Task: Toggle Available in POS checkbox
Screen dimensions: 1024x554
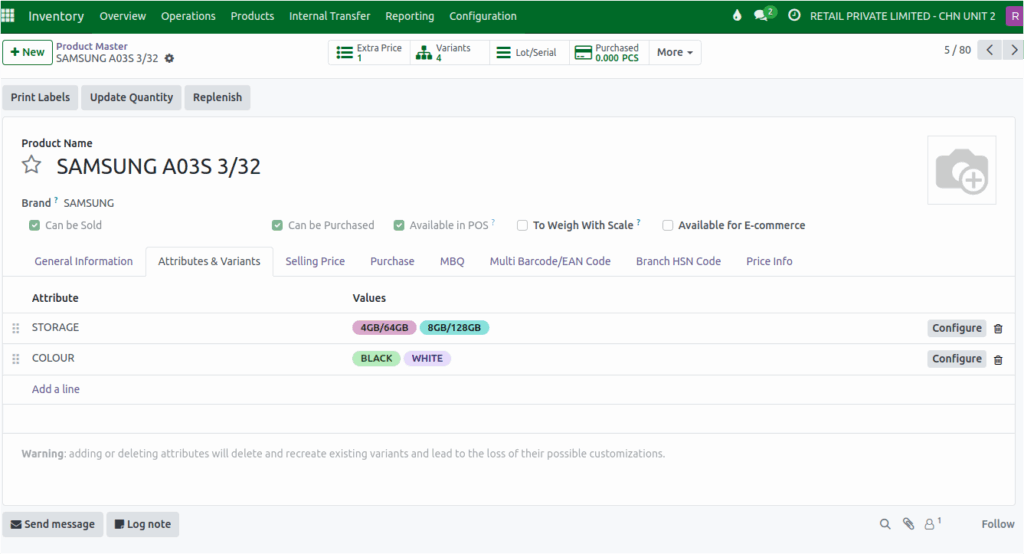Action: coord(399,225)
